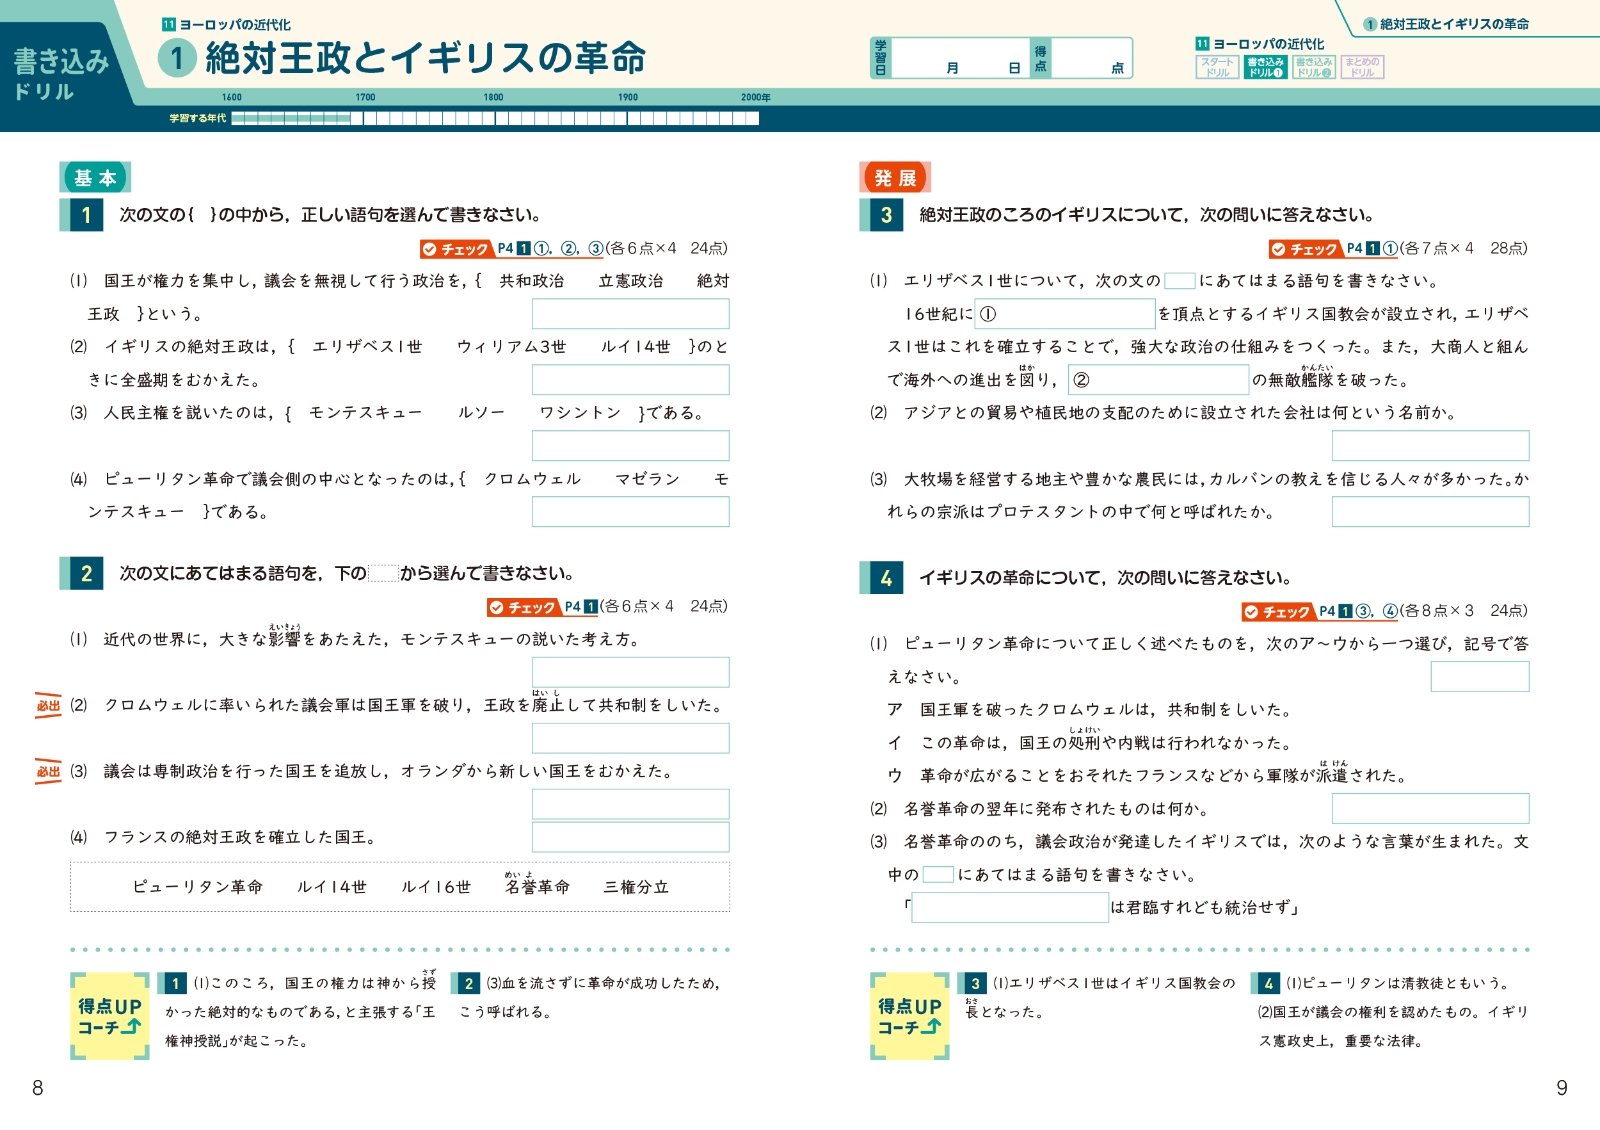Click page number 9
1600x1130 pixels.
[1562, 1088]
